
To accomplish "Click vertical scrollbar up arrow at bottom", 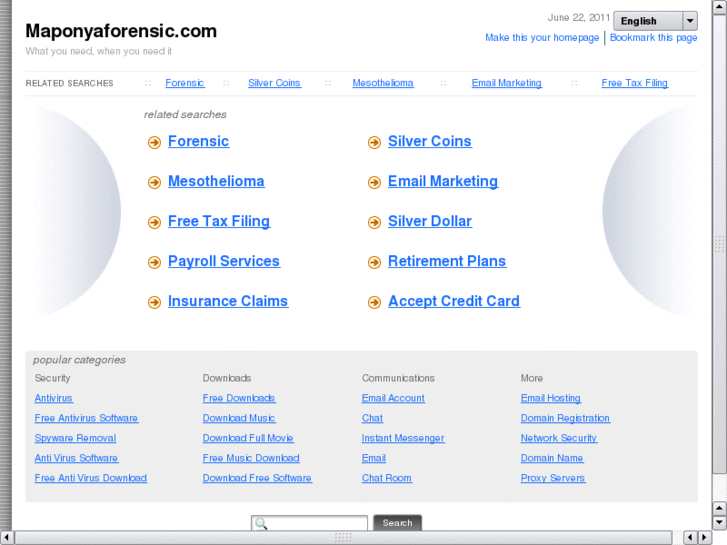I will tap(719, 507).
